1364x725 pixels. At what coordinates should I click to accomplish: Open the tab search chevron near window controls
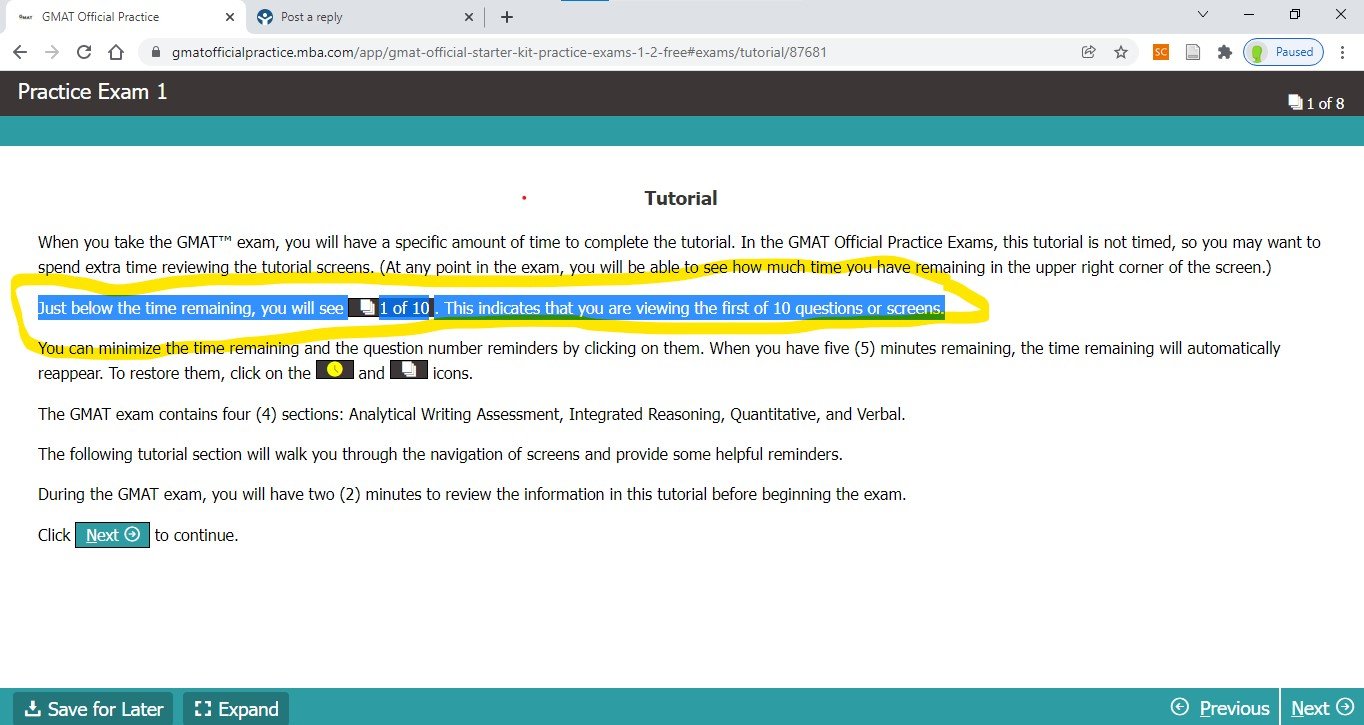click(1202, 15)
